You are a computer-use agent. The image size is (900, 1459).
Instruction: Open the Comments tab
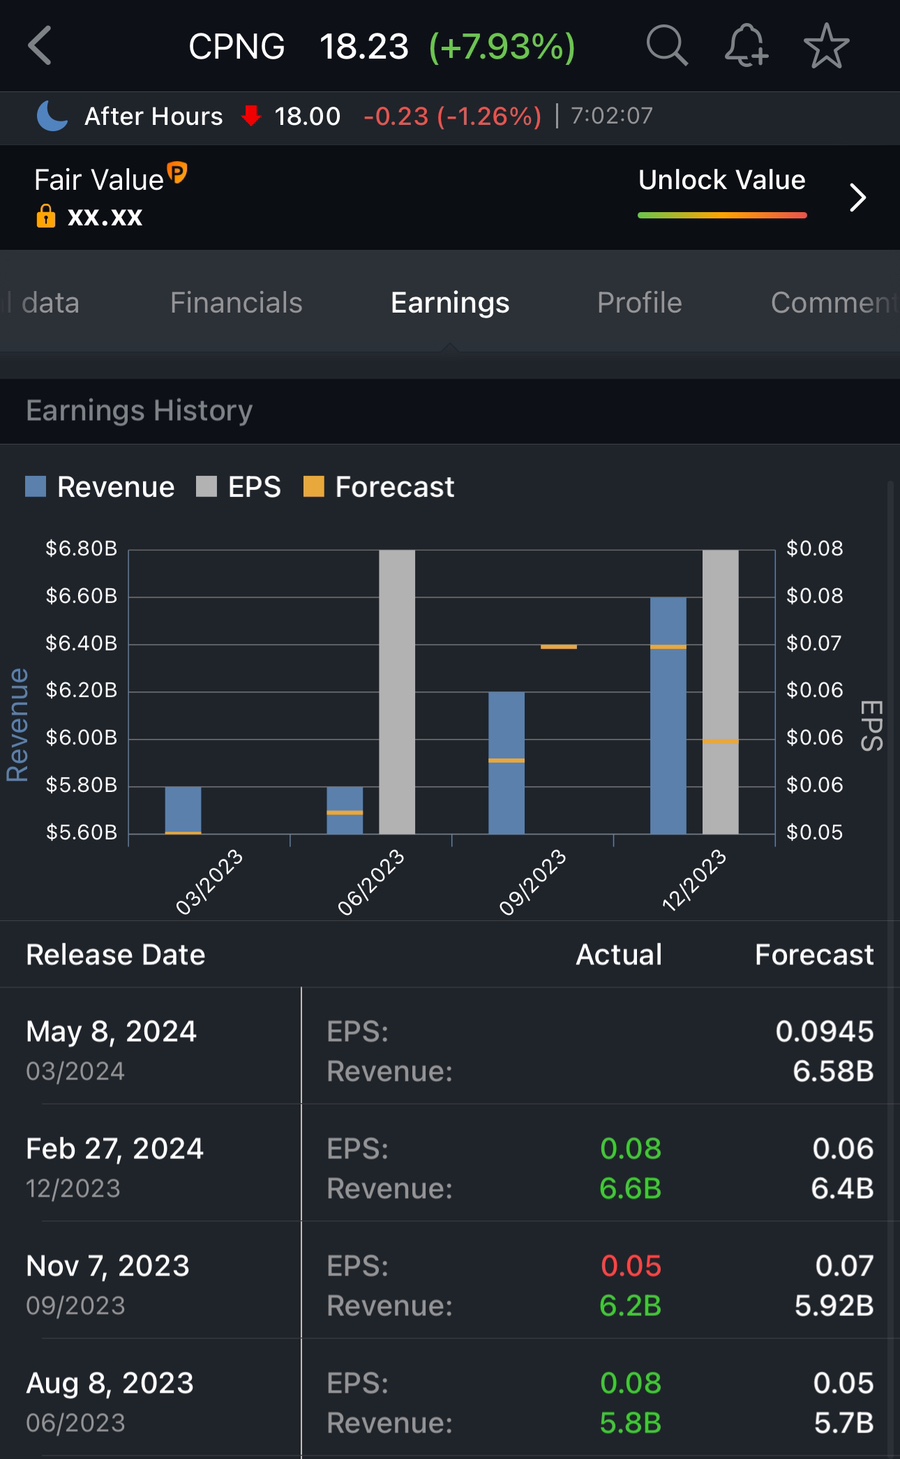pos(833,302)
